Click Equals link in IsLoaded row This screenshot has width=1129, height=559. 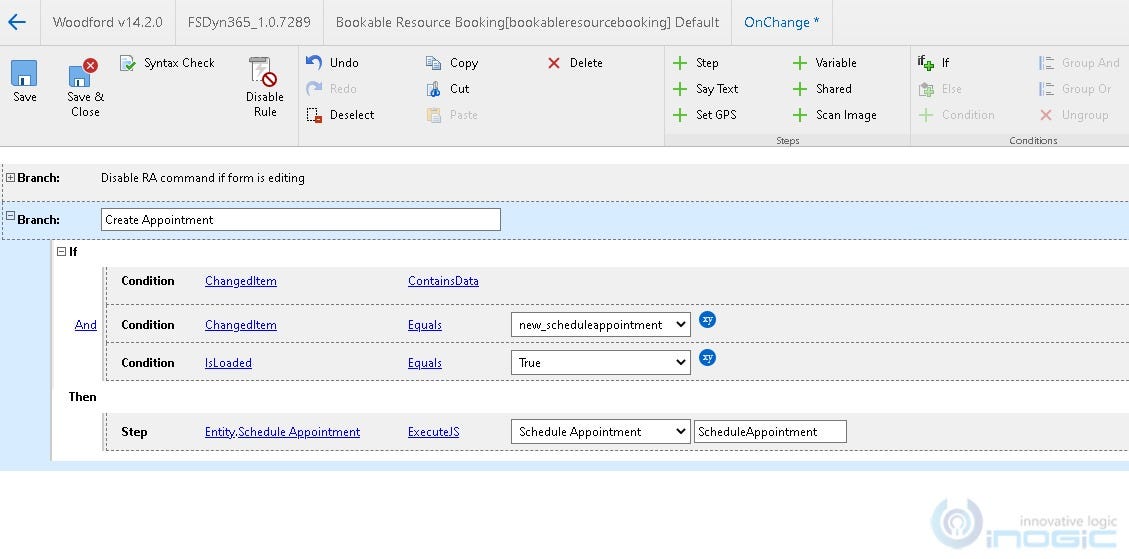pyautogui.click(x=425, y=362)
